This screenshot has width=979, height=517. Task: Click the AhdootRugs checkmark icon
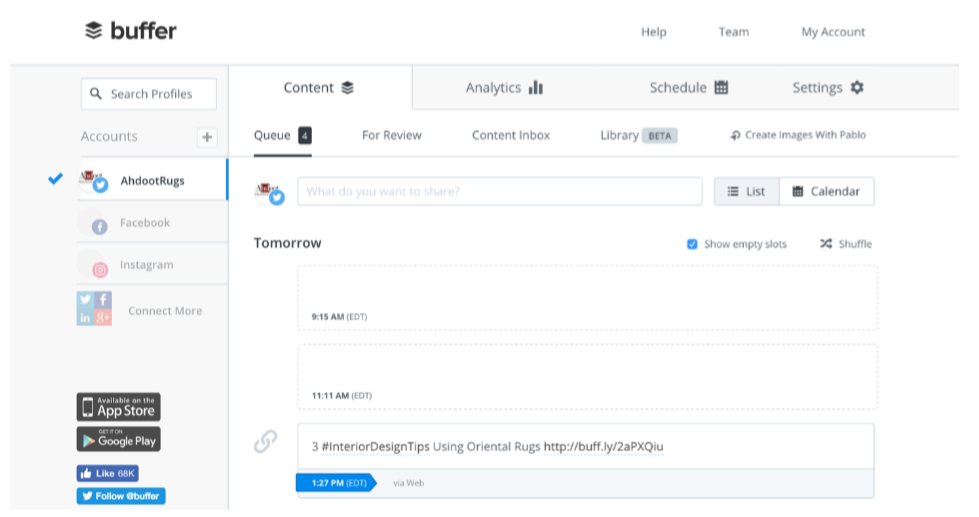56,179
